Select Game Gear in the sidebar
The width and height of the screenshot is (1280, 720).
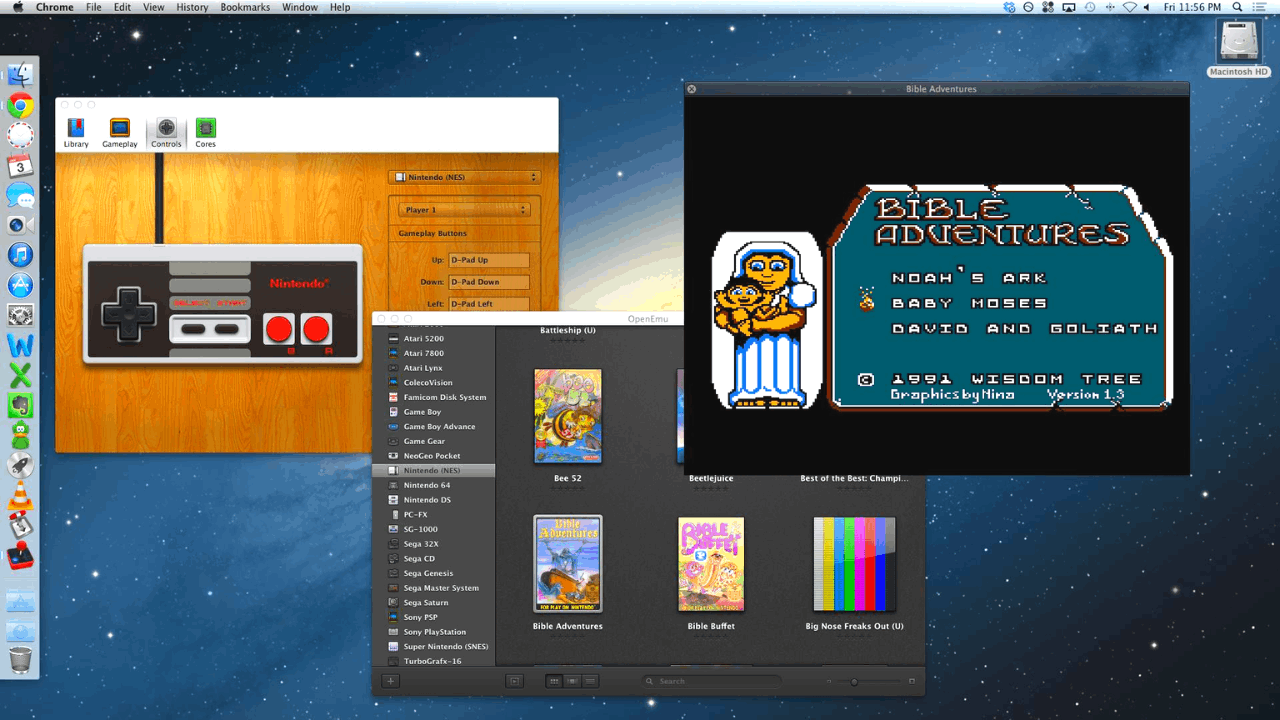point(434,441)
